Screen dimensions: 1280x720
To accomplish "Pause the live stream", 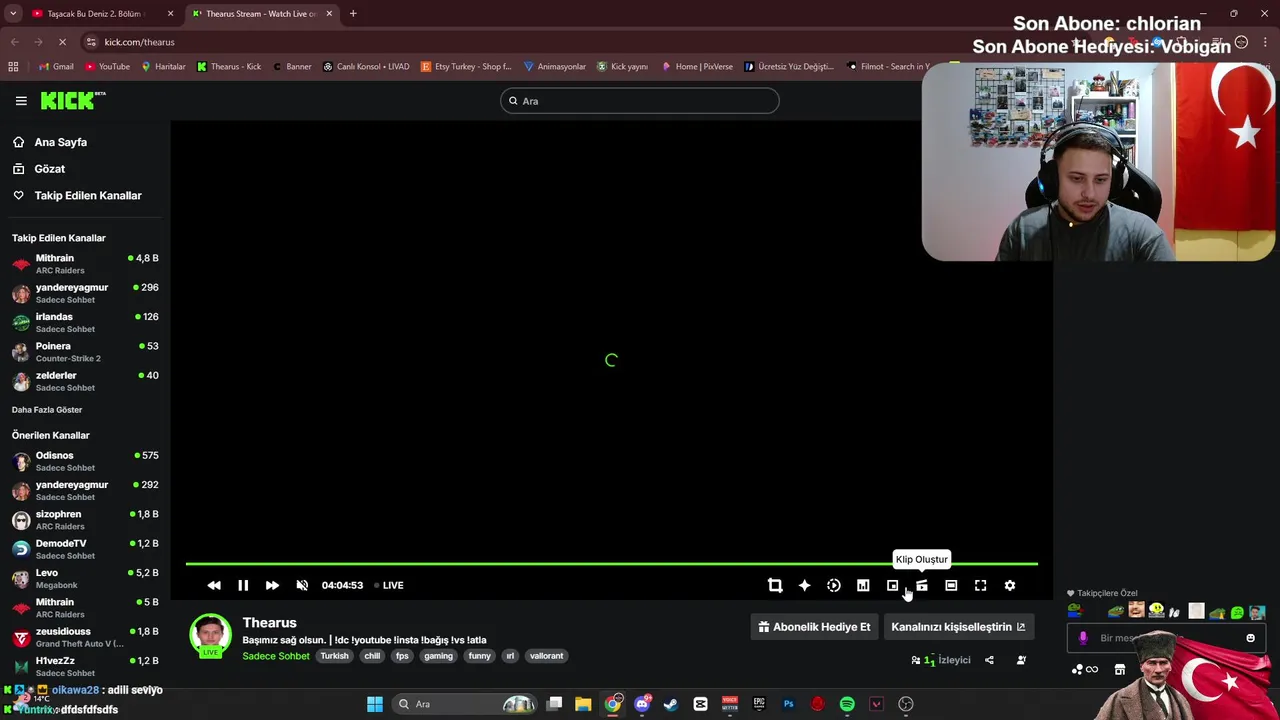I will 243,585.
